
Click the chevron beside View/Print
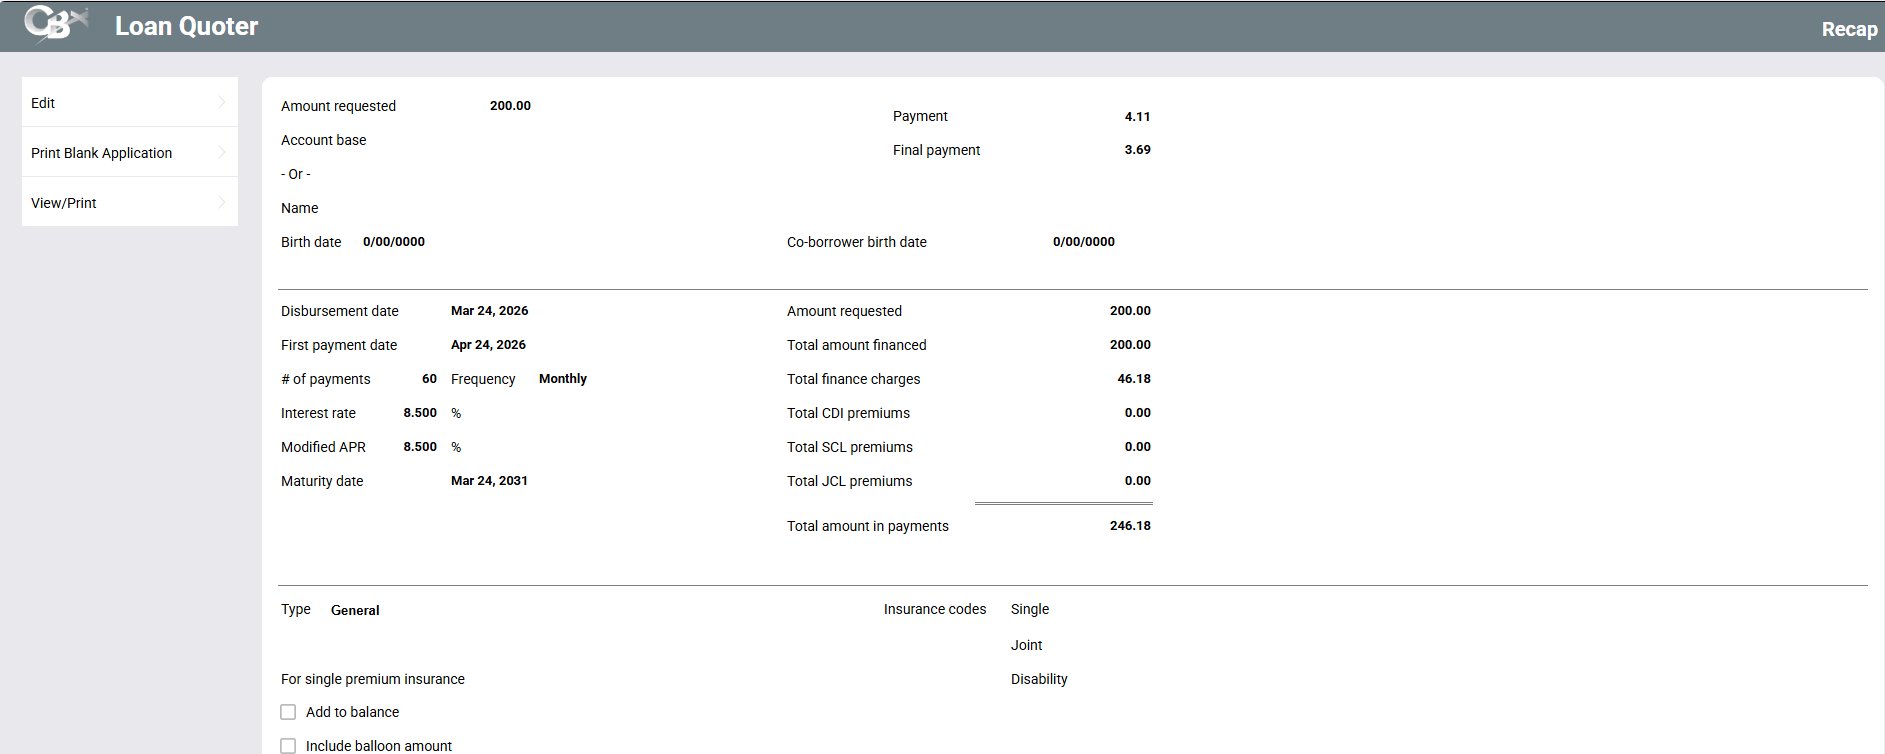tap(222, 202)
